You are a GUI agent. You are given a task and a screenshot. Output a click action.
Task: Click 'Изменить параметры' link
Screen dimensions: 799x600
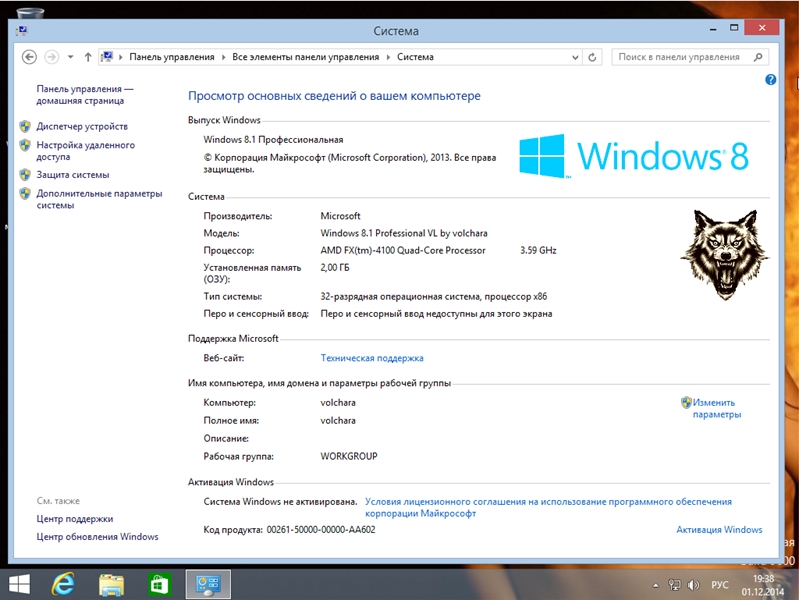pos(716,408)
